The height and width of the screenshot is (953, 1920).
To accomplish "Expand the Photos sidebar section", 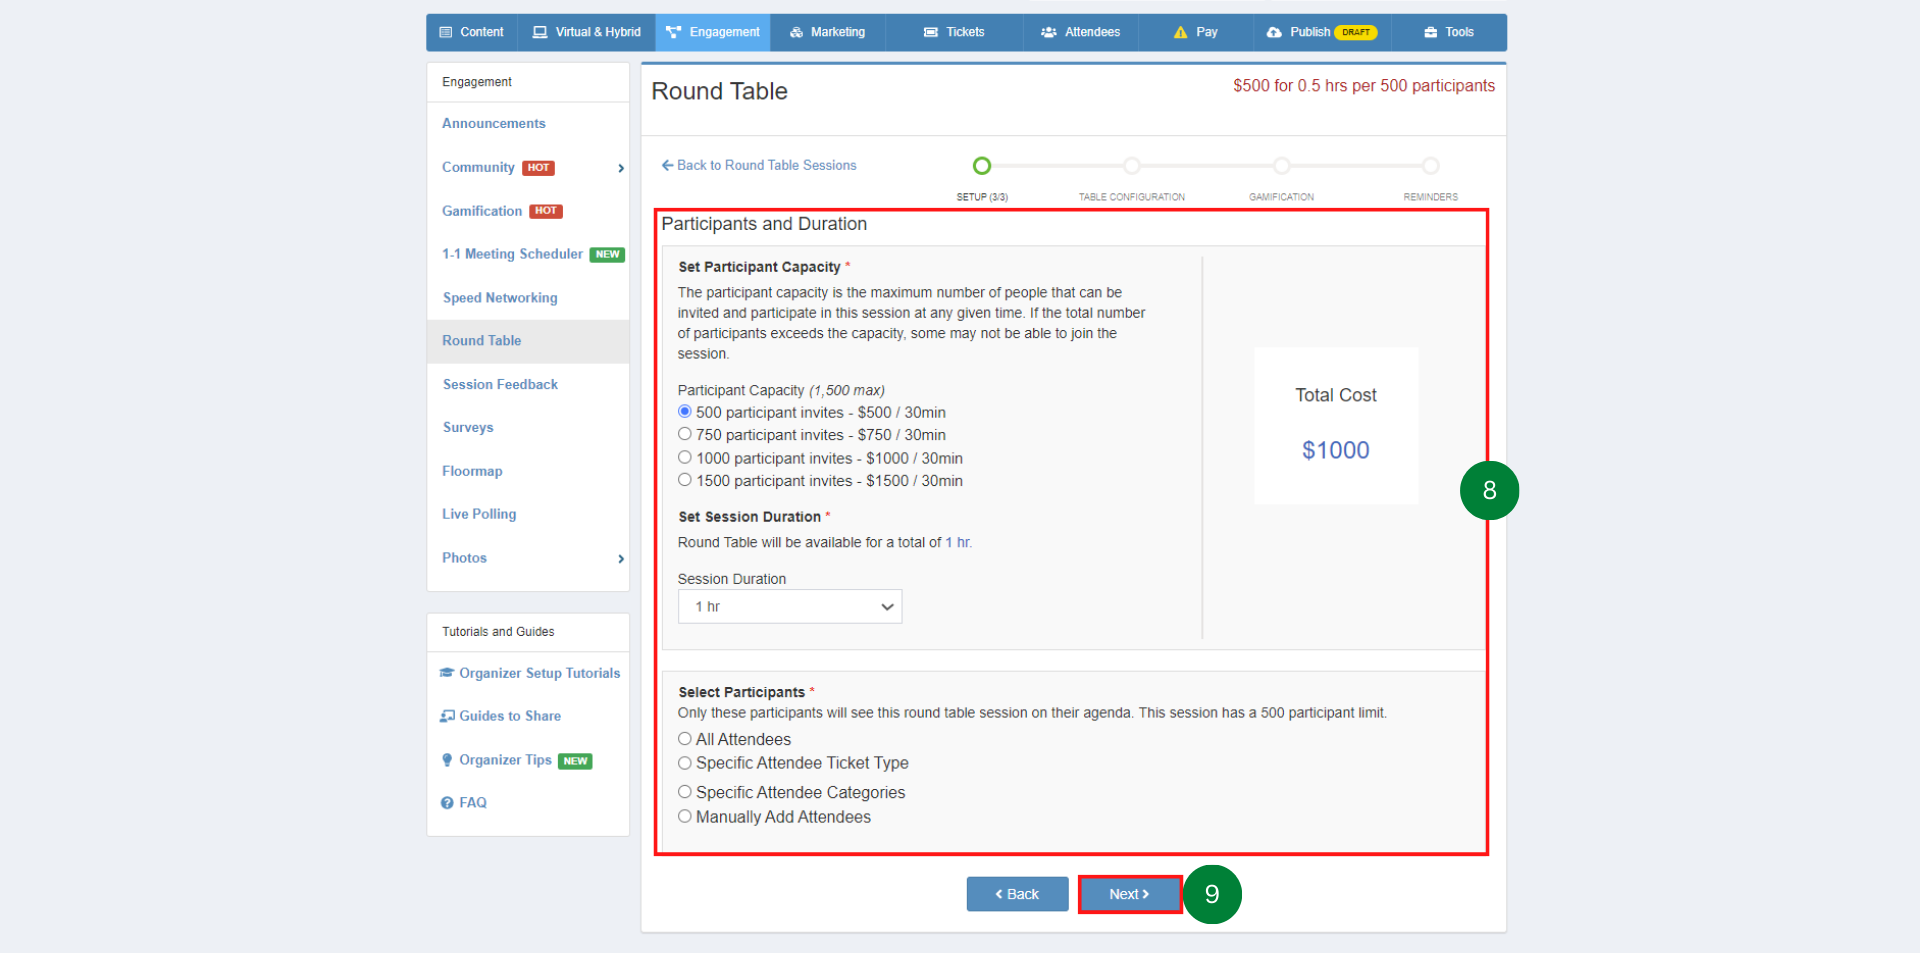I will 620,558.
